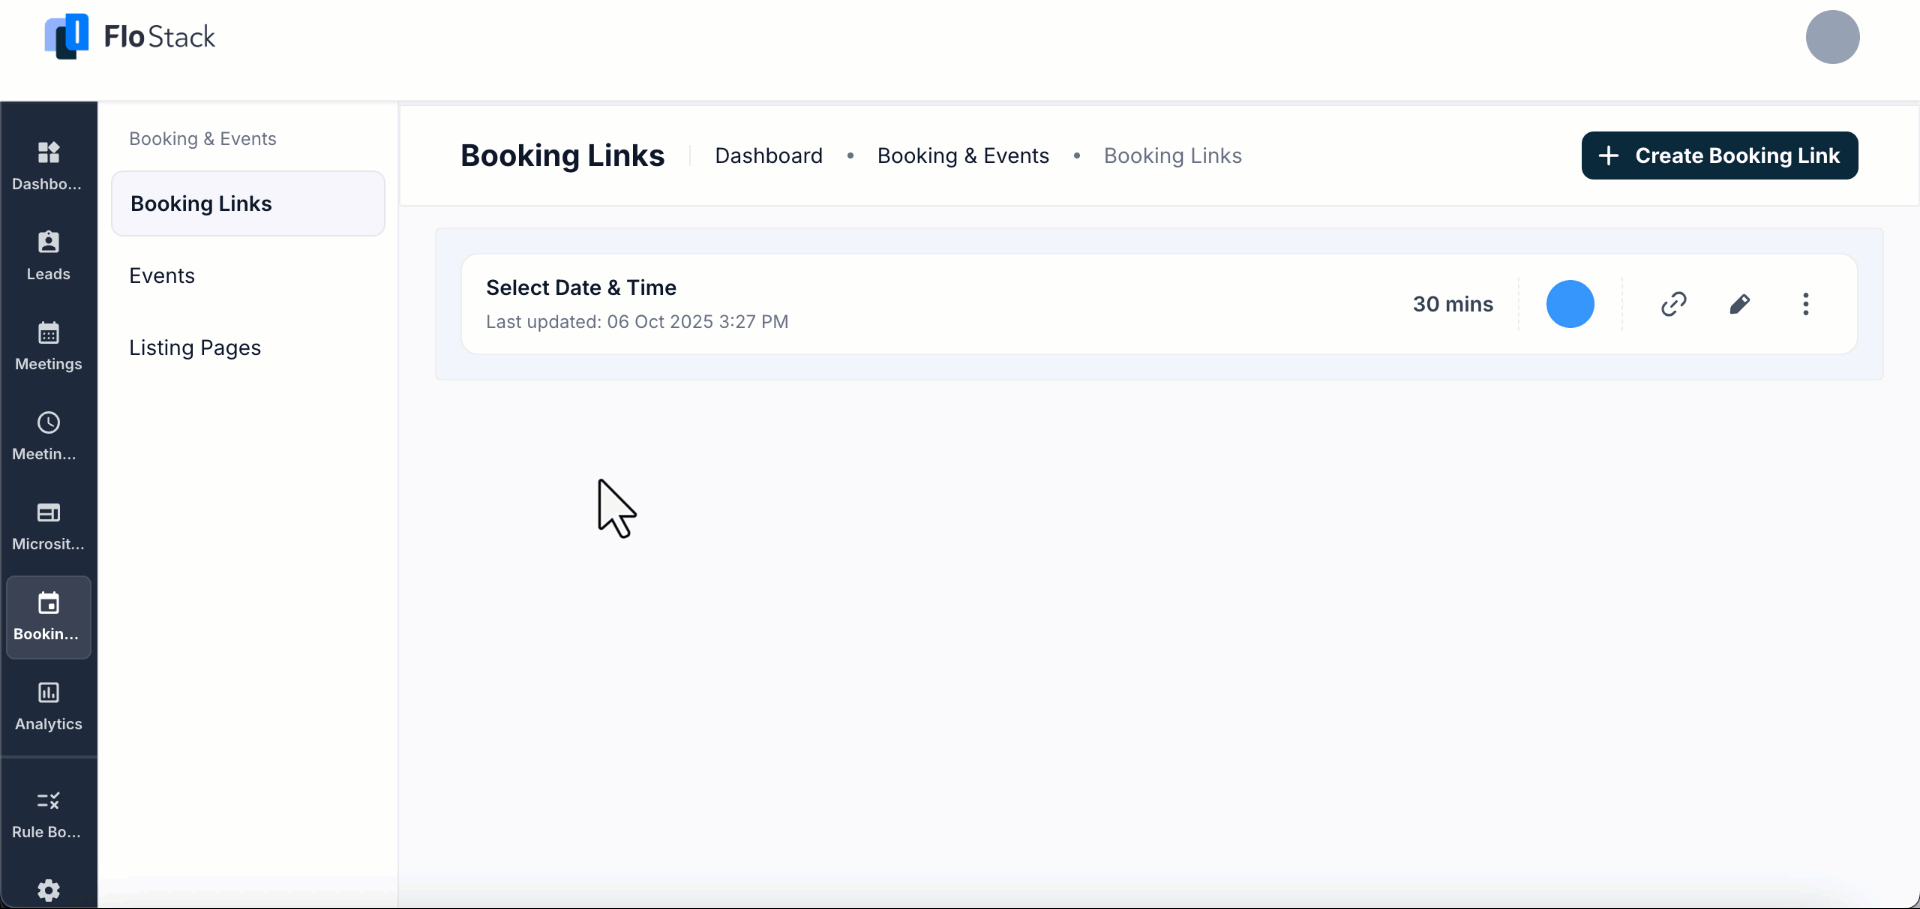Click the FloStack logo
The height and width of the screenshot is (909, 1920).
(130, 36)
